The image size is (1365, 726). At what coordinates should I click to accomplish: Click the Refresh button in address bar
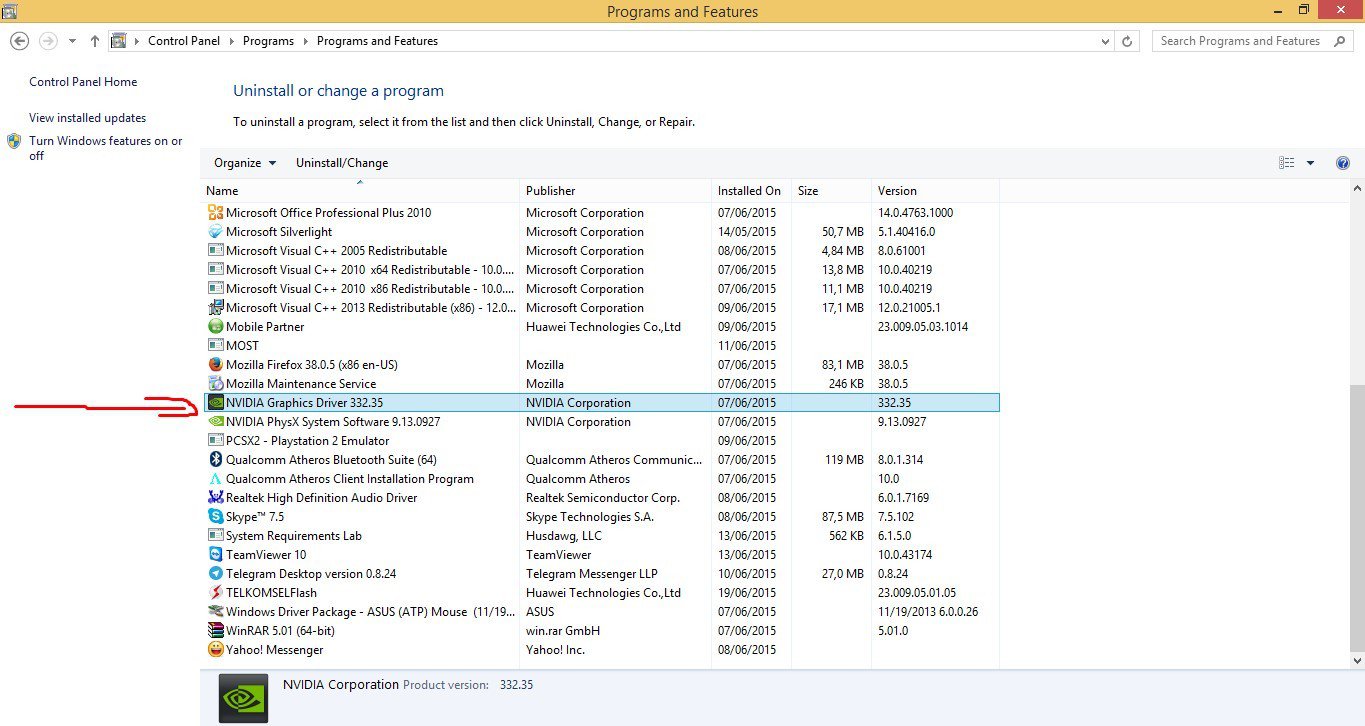pos(1128,41)
